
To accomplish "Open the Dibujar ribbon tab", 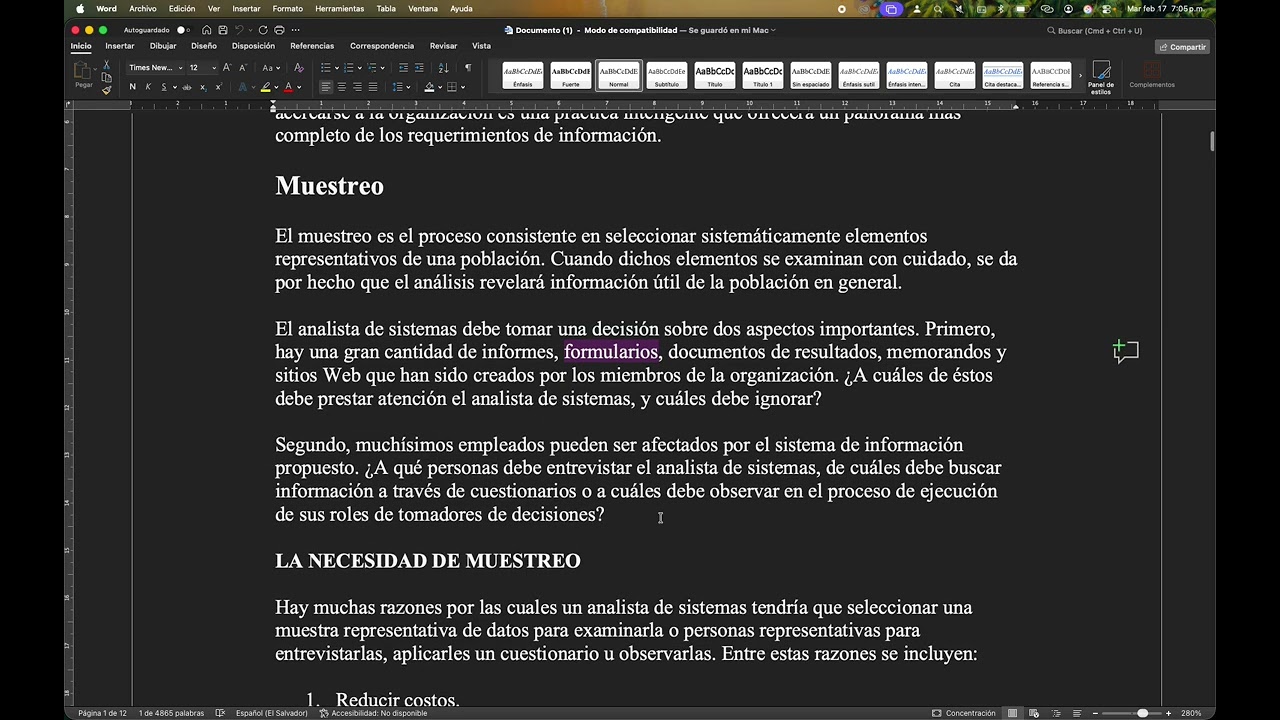I will coord(163,46).
